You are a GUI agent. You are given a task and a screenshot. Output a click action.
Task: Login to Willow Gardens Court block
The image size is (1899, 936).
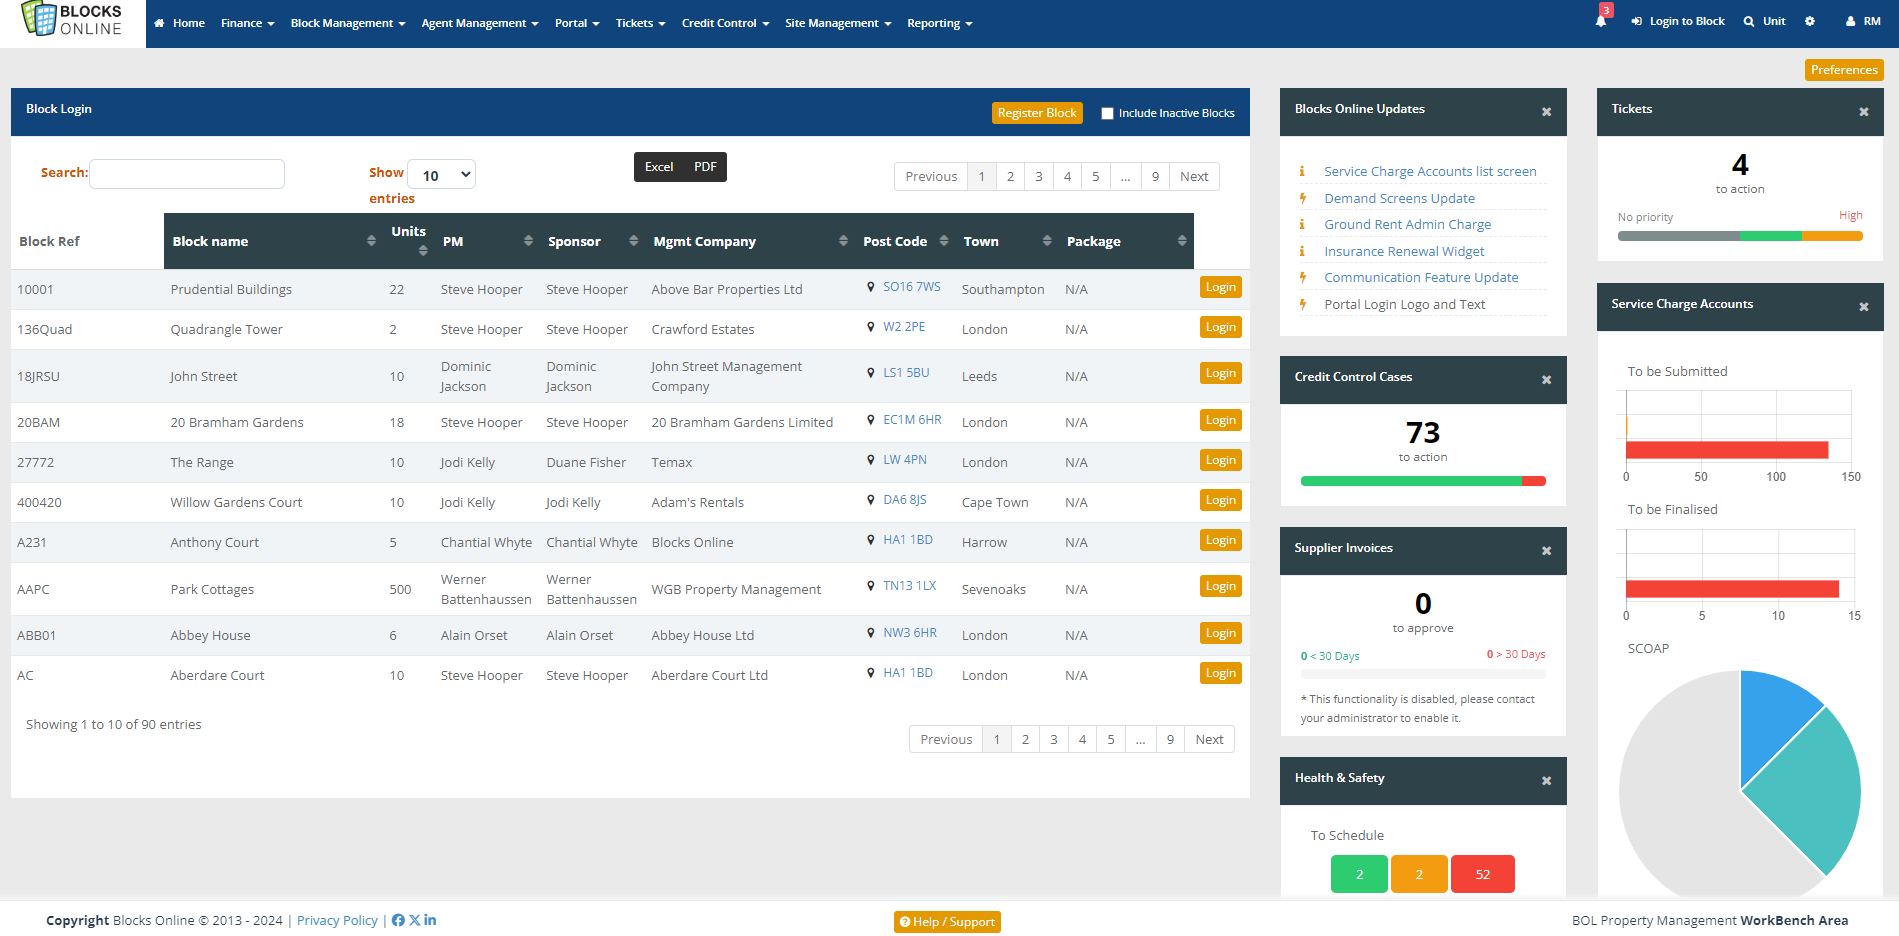(1220, 500)
